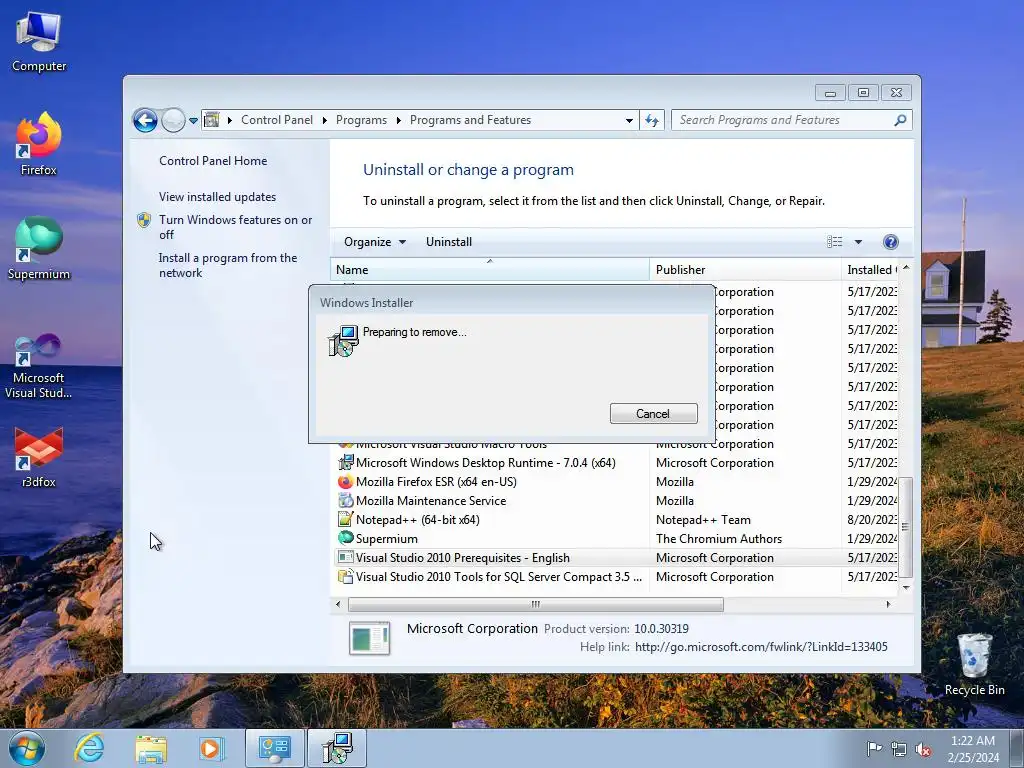Cancel the Windows Installer removal
This screenshot has height=768, width=1024.
(654, 413)
